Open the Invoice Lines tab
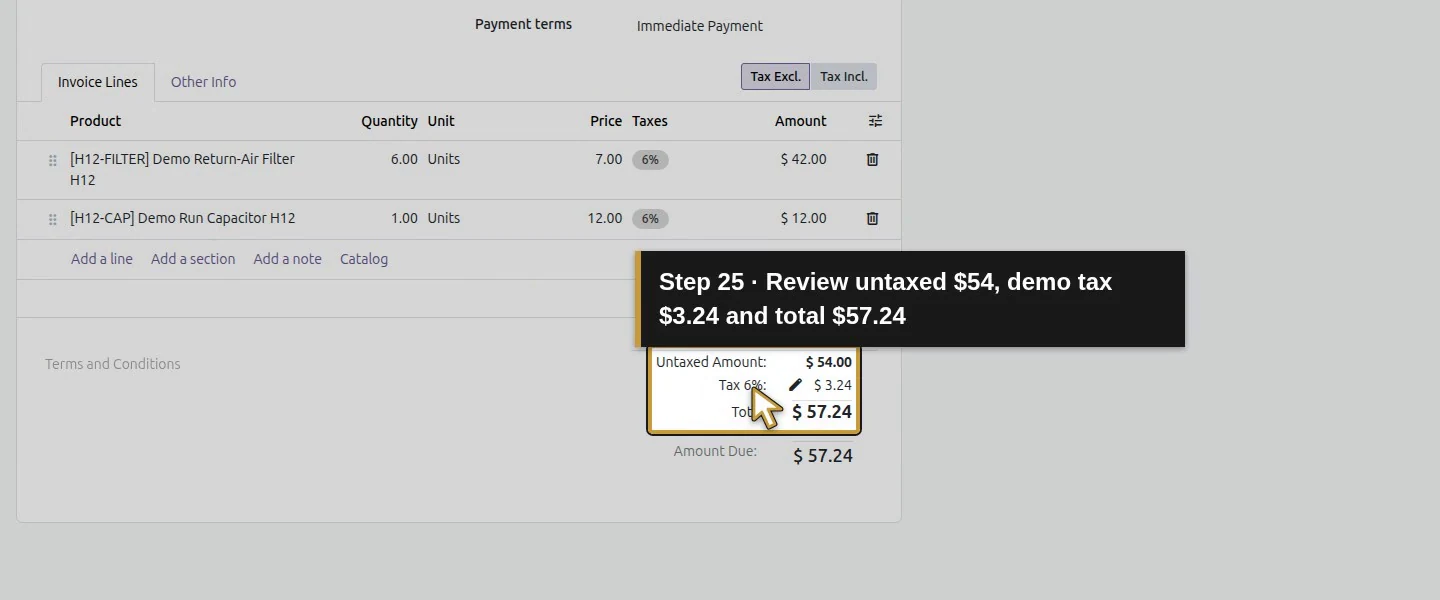 pyautogui.click(x=98, y=82)
